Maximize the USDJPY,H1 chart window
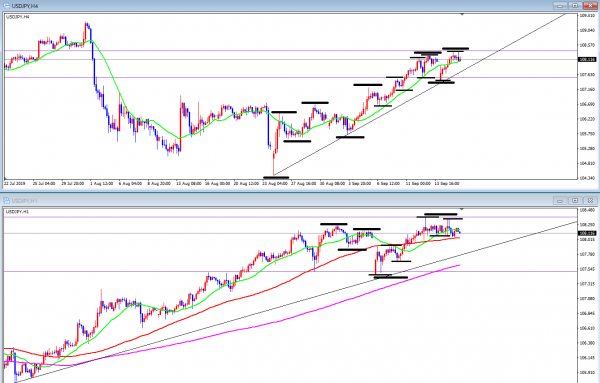 coord(575,200)
